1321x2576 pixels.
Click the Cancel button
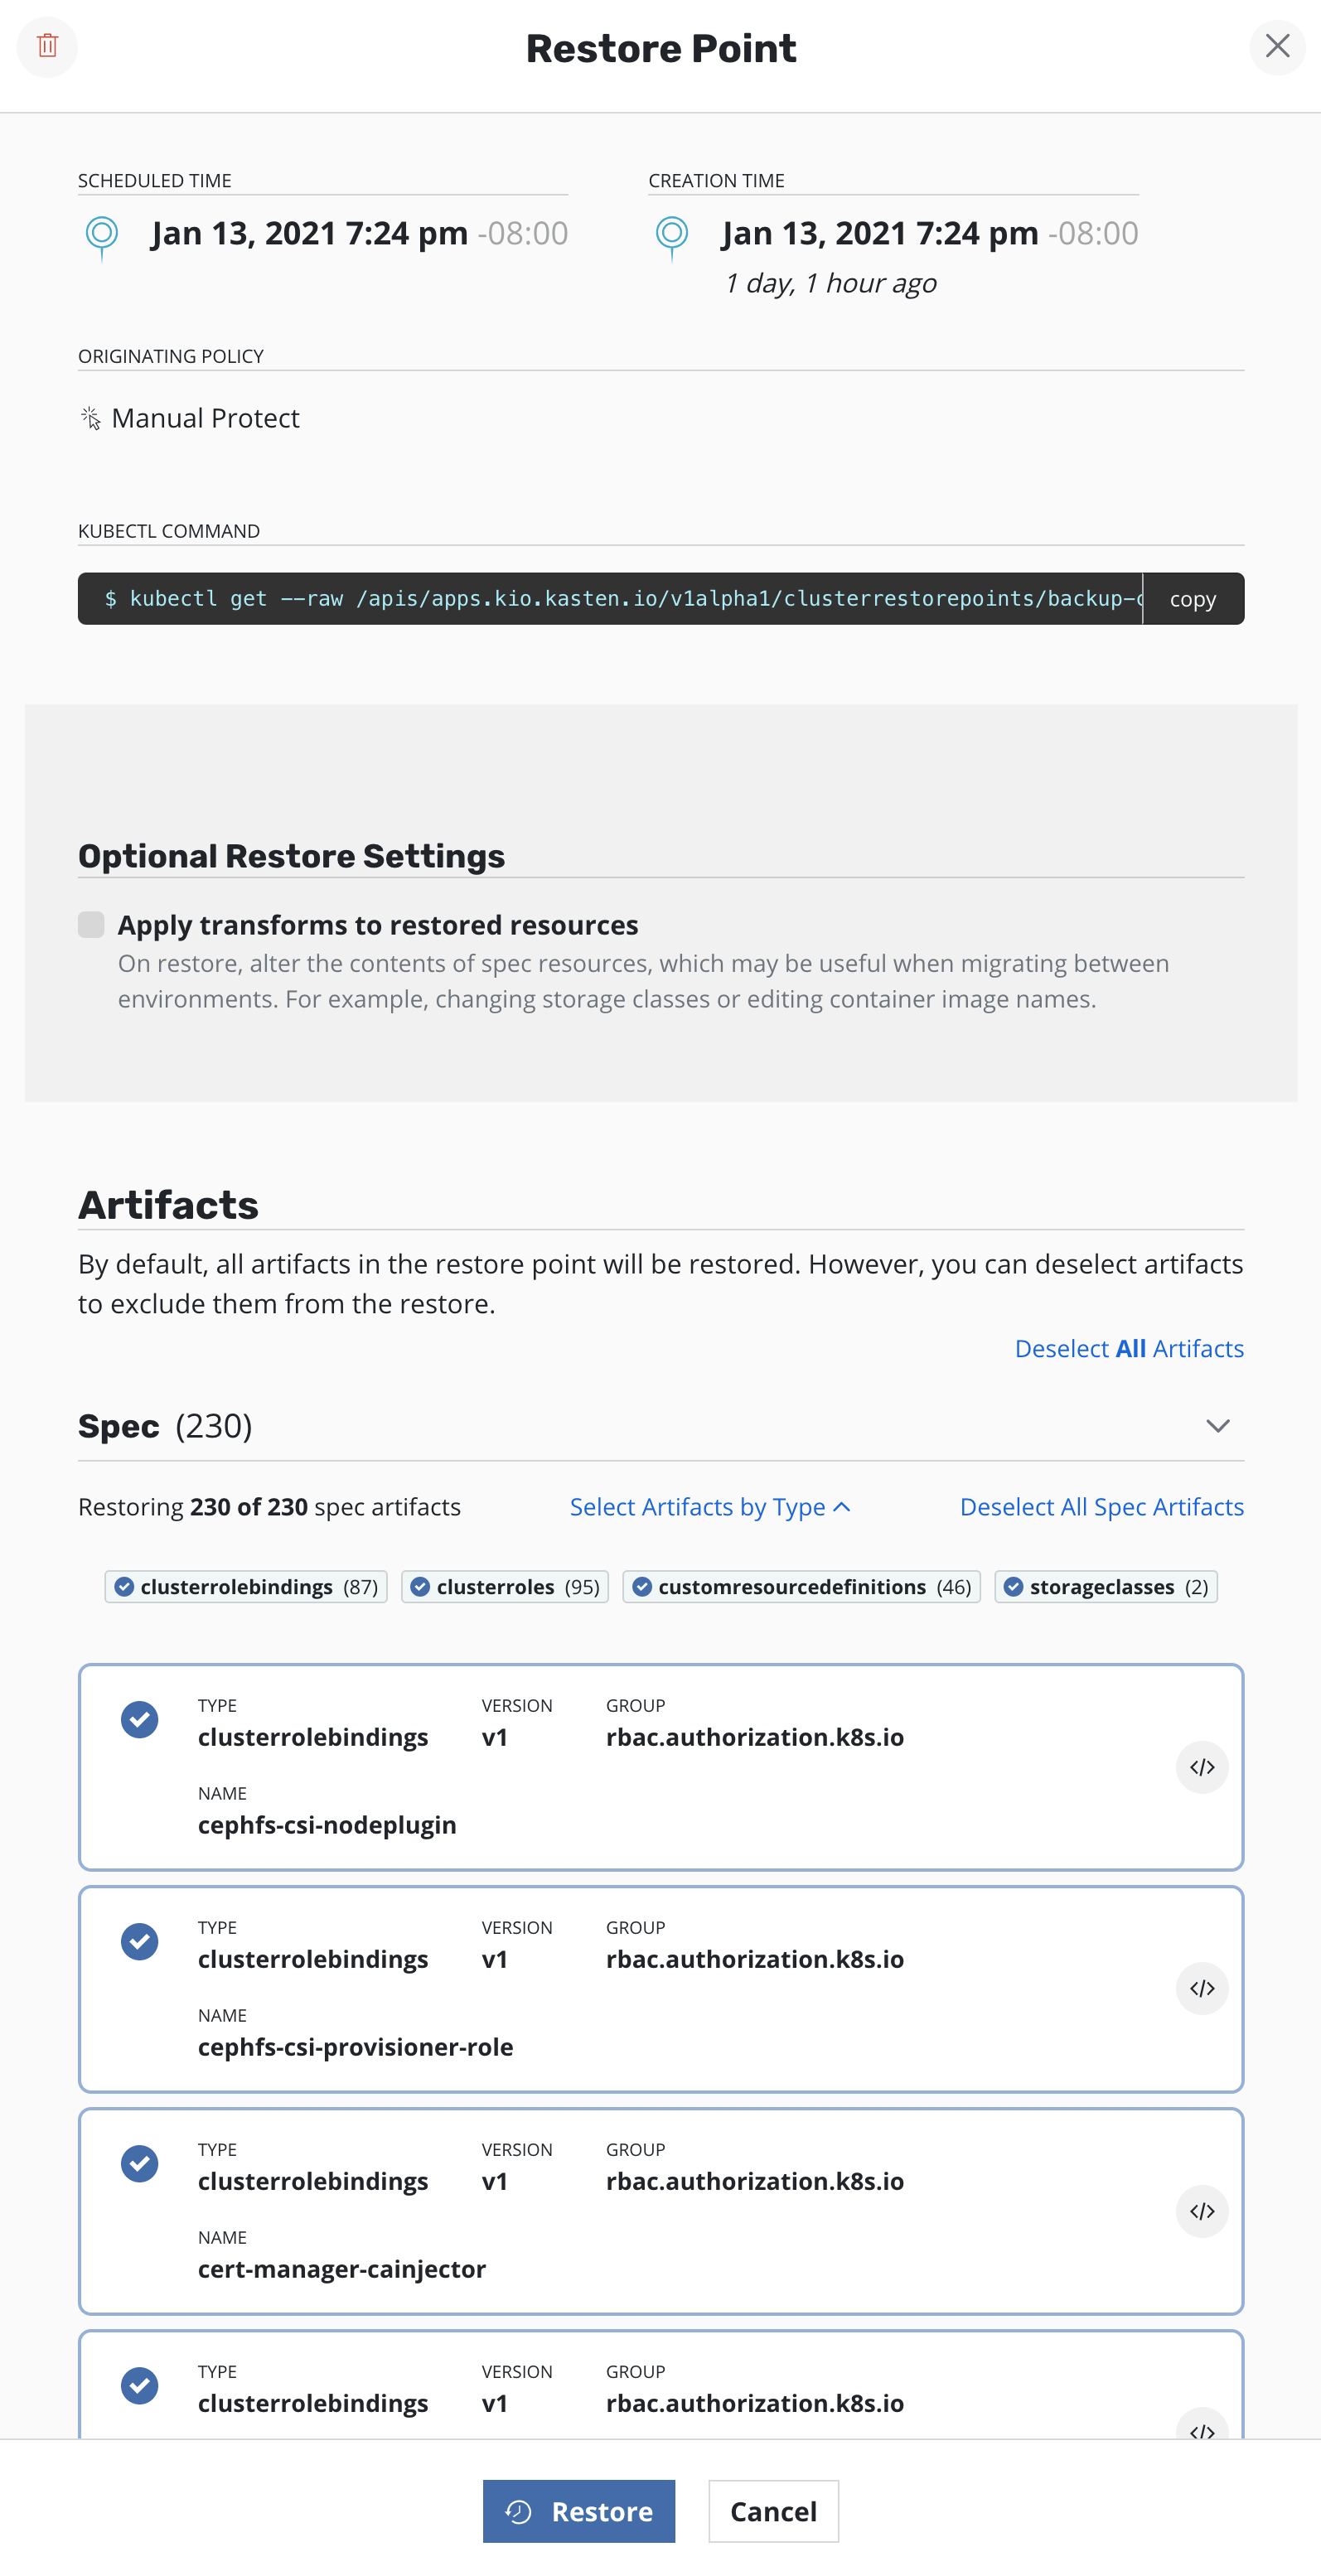pos(773,2511)
